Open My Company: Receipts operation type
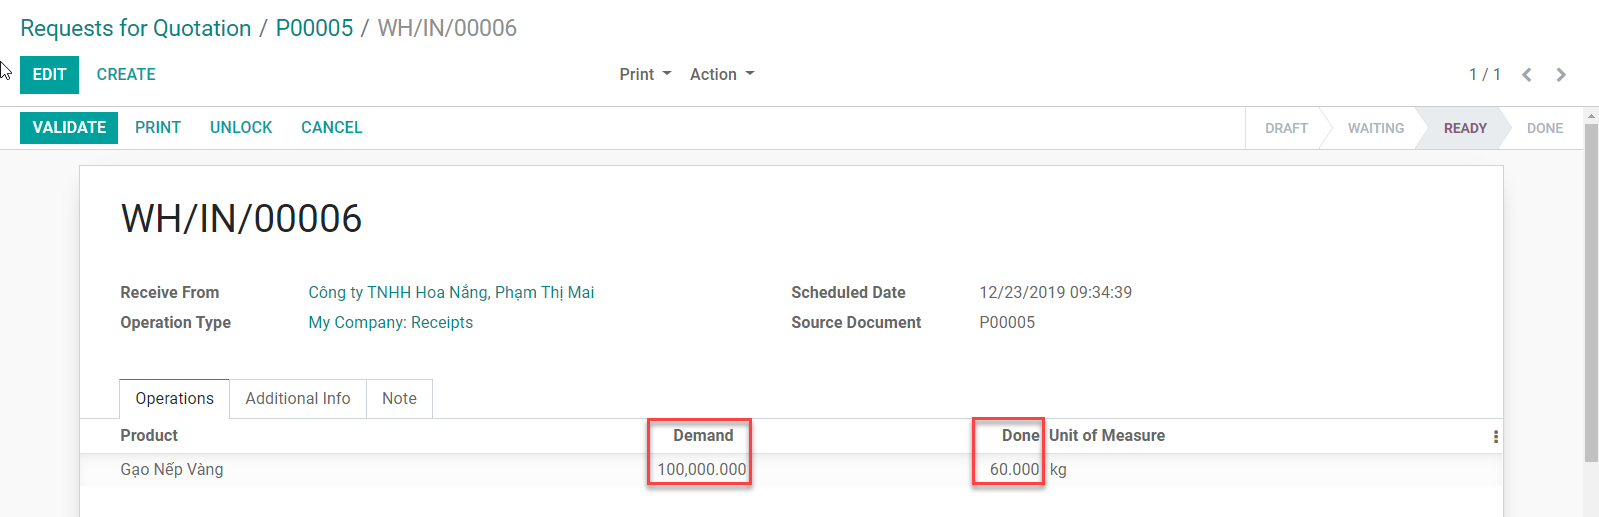Viewport: 1599px width, 517px height. (x=390, y=323)
